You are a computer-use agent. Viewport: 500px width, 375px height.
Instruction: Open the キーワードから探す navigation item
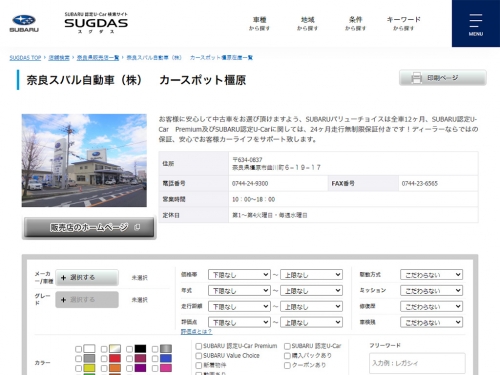[x=403, y=23]
